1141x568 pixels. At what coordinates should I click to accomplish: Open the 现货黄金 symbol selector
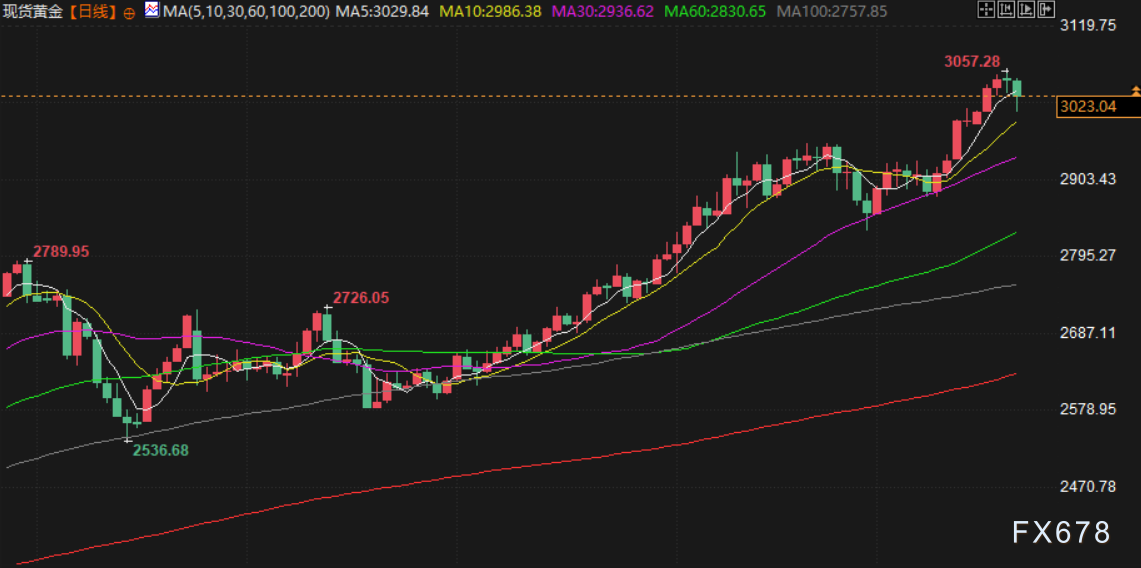click(x=34, y=12)
